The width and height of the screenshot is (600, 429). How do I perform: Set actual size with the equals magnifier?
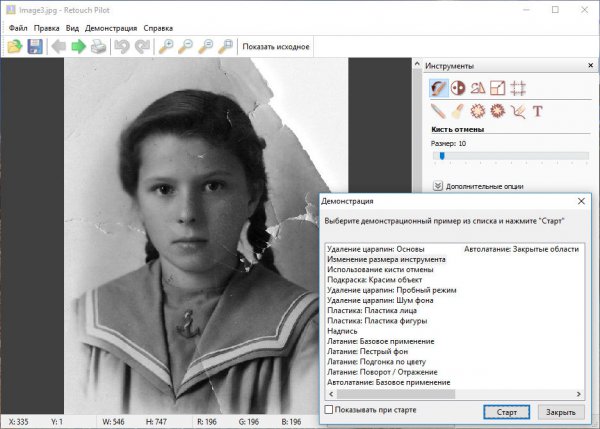205,46
